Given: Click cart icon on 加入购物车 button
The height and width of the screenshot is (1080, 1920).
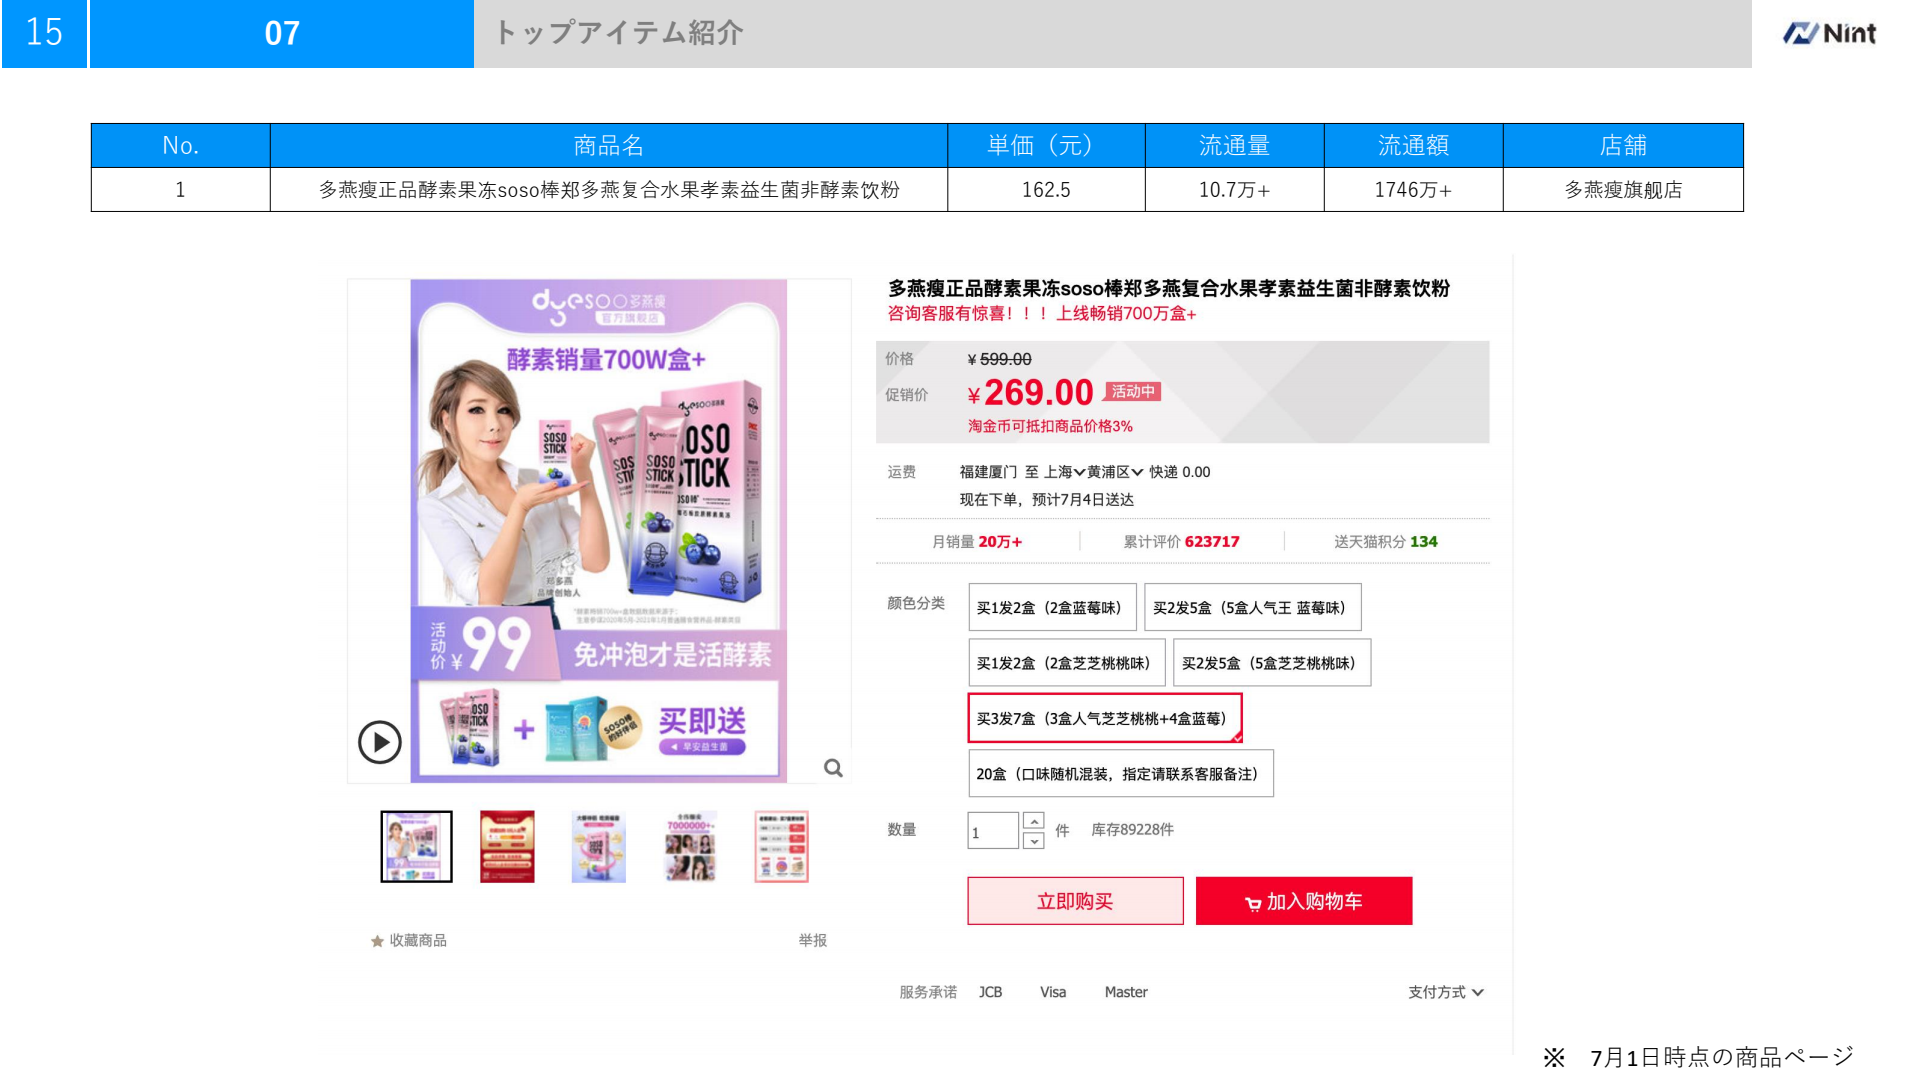Looking at the screenshot, I should pyautogui.click(x=1252, y=903).
